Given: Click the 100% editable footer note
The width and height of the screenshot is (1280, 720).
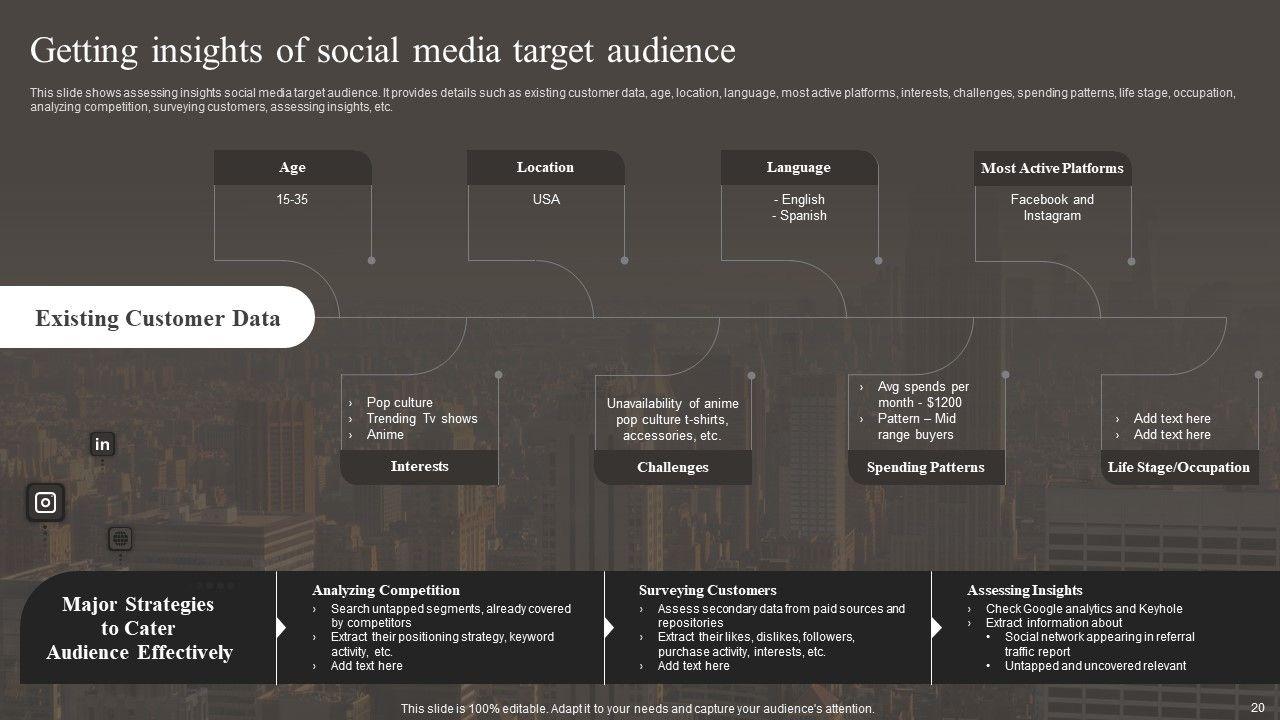Looking at the screenshot, I should (638, 709).
